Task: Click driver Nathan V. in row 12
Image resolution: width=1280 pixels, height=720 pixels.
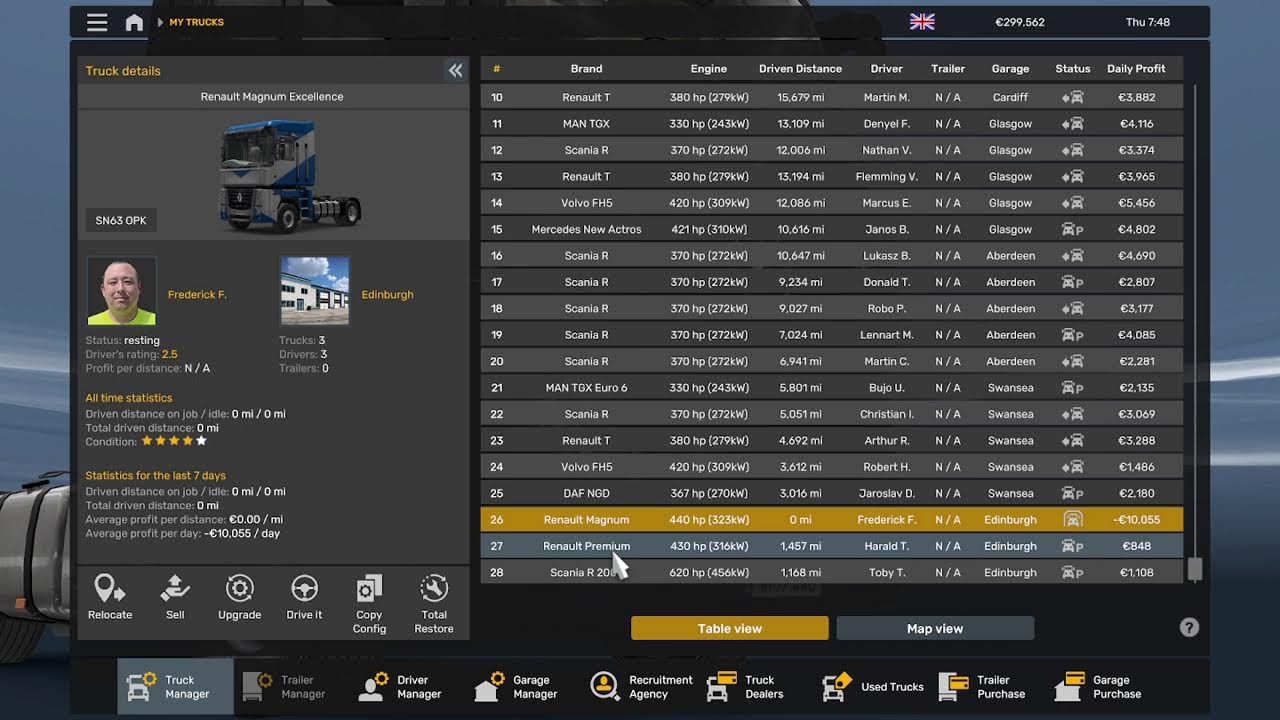Action: (887, 150)
